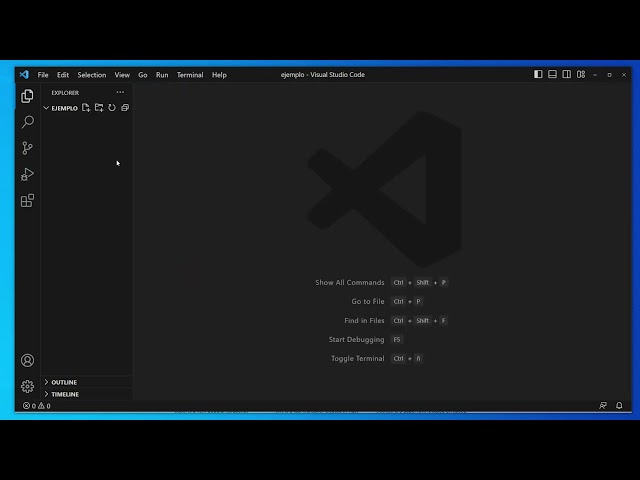Open the Accounts menu icon
640x480 pixels.
tap(27, 360)
